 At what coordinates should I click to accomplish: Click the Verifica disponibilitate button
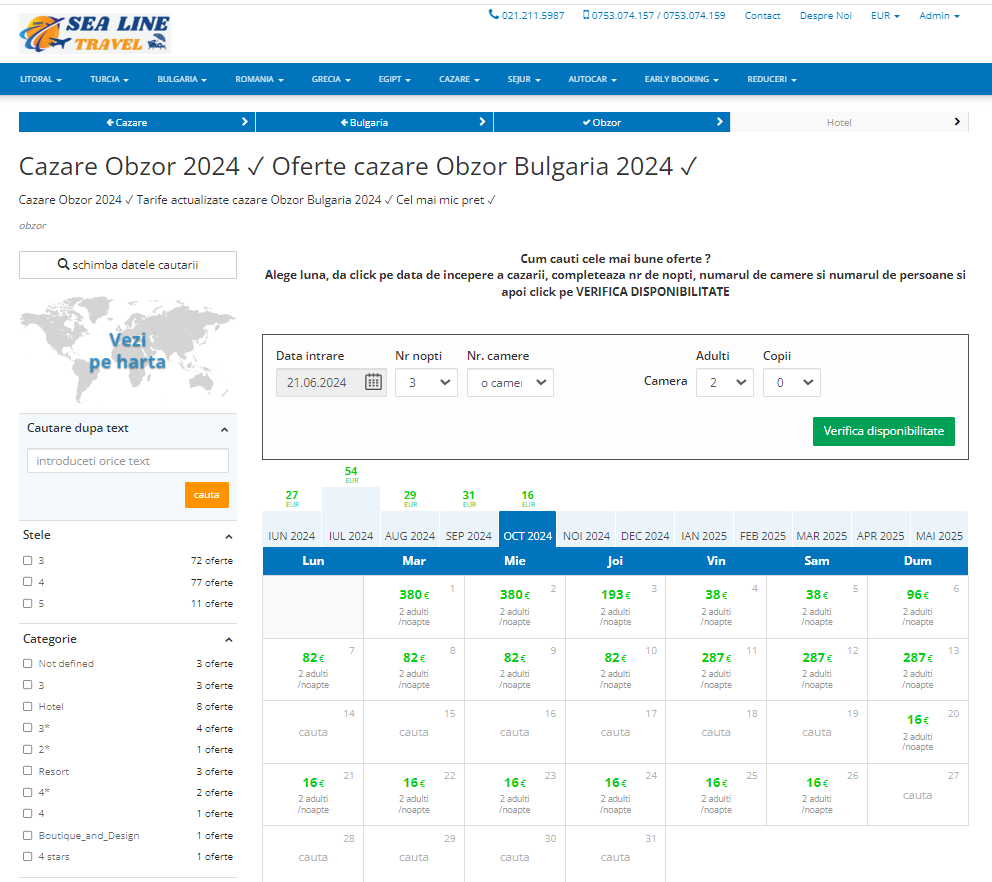883,431
